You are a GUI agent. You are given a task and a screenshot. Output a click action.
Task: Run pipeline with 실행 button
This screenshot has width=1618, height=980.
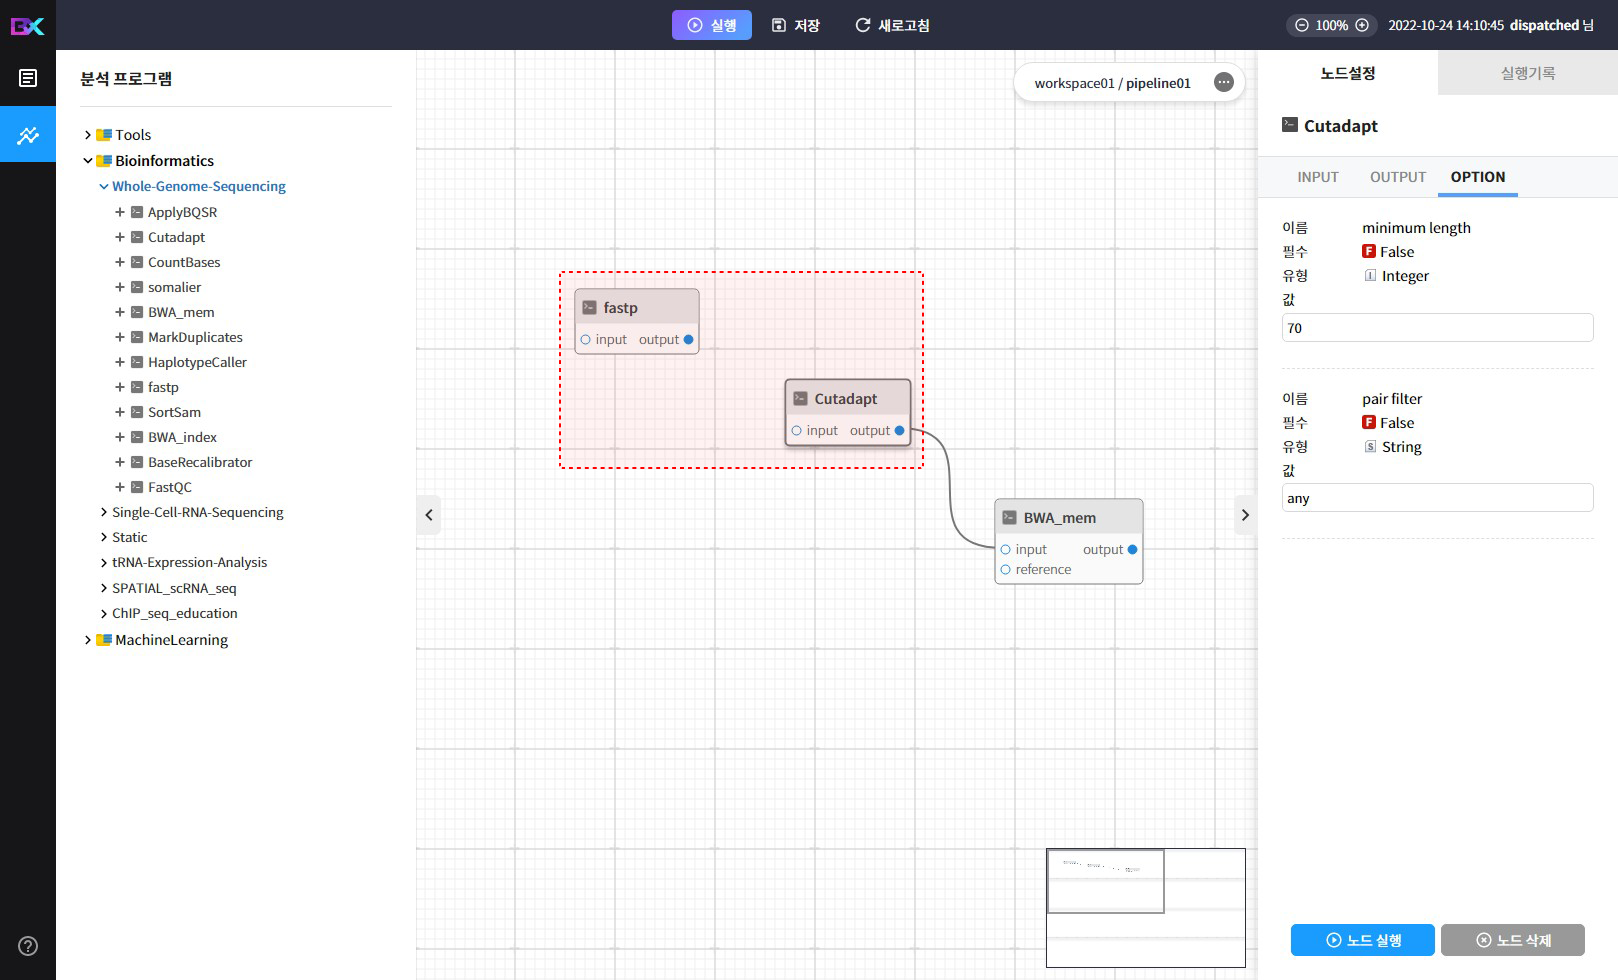[x=712, y=25]
